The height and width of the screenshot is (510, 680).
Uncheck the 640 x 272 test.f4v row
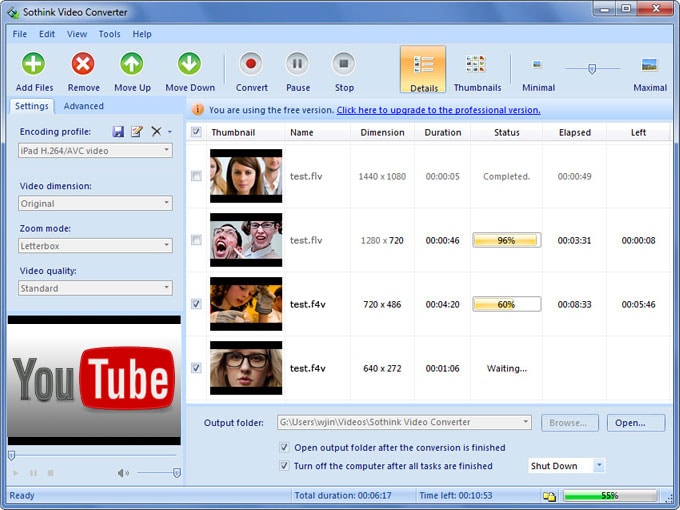click(196, 368)
